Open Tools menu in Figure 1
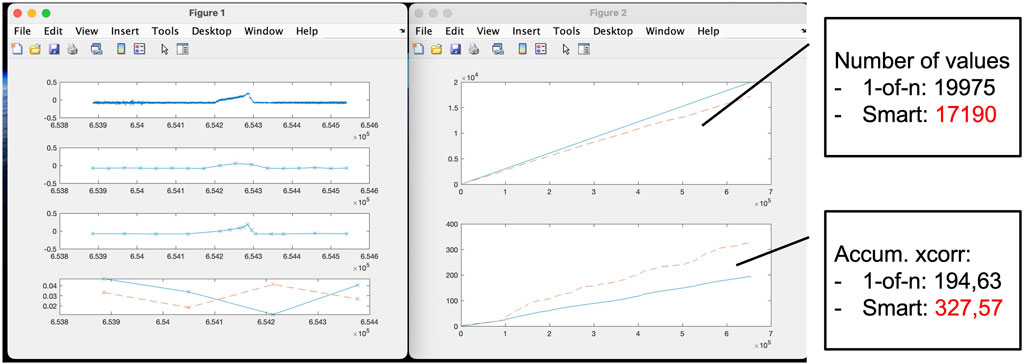1024x364 pixels. [165, 31]
